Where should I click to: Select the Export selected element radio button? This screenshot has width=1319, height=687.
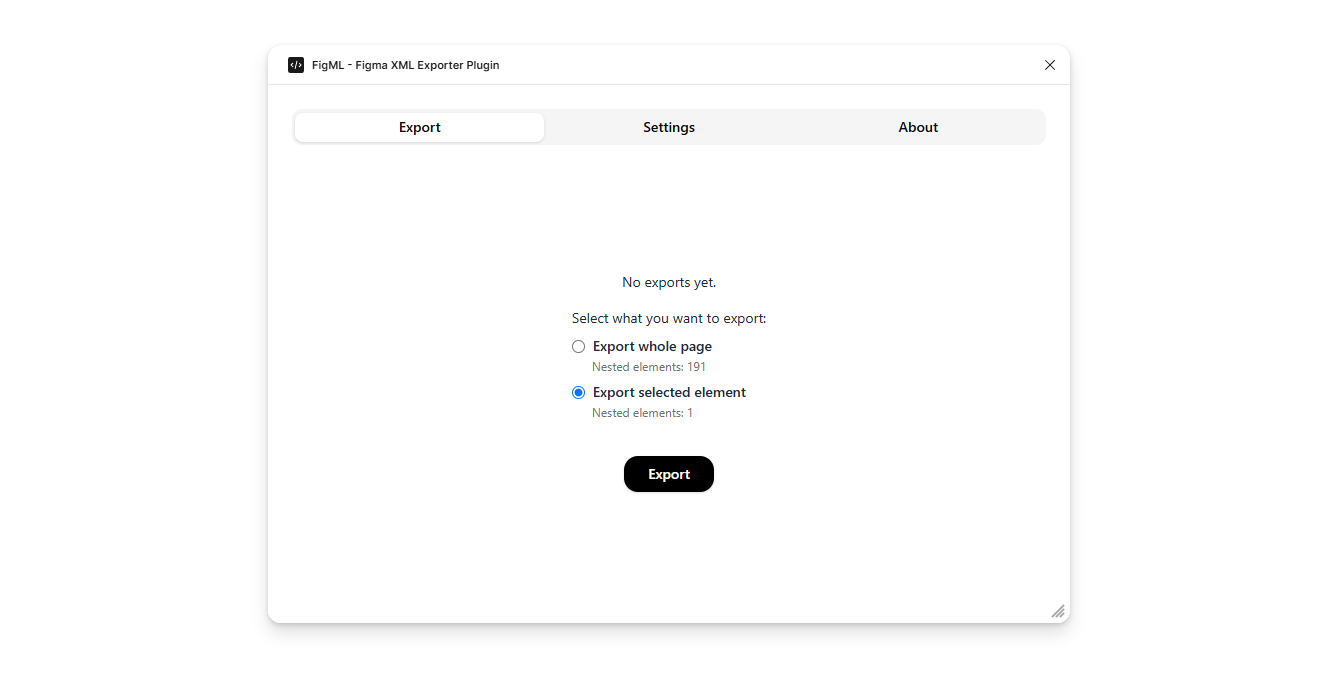(x=578, y=392)
